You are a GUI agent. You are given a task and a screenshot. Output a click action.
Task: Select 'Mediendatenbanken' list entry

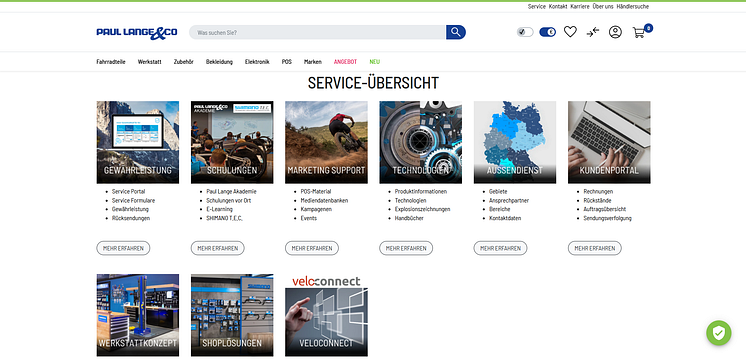(x=324, y=201)
